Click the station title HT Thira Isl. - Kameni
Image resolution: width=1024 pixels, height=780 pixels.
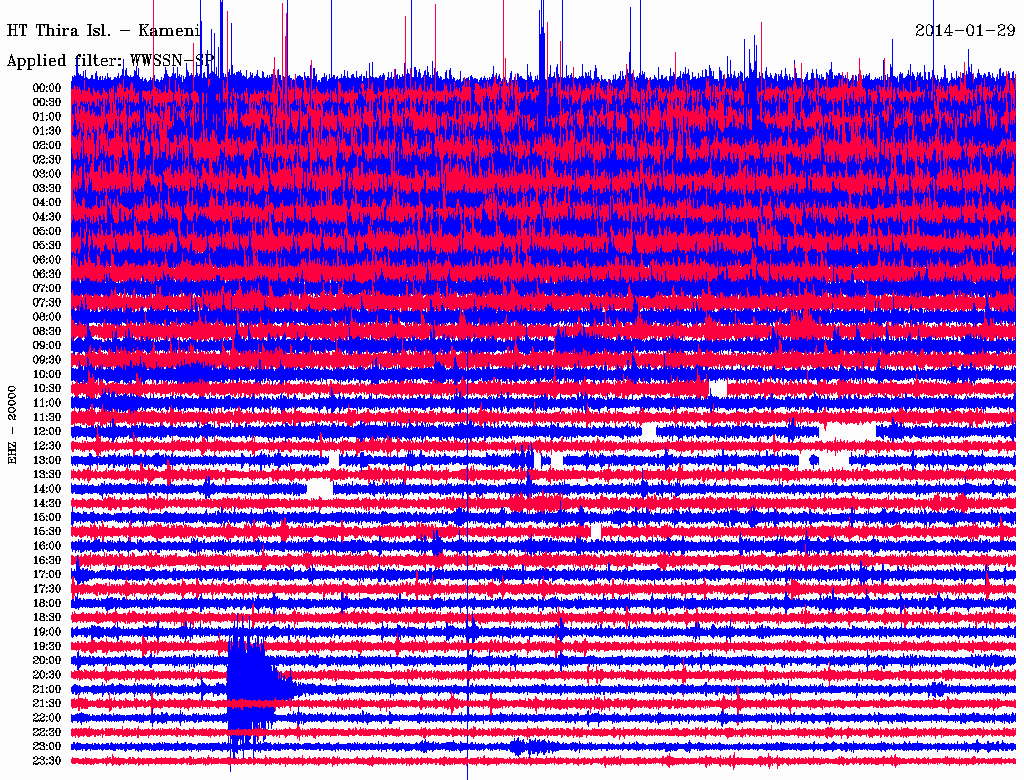point(104,31)
